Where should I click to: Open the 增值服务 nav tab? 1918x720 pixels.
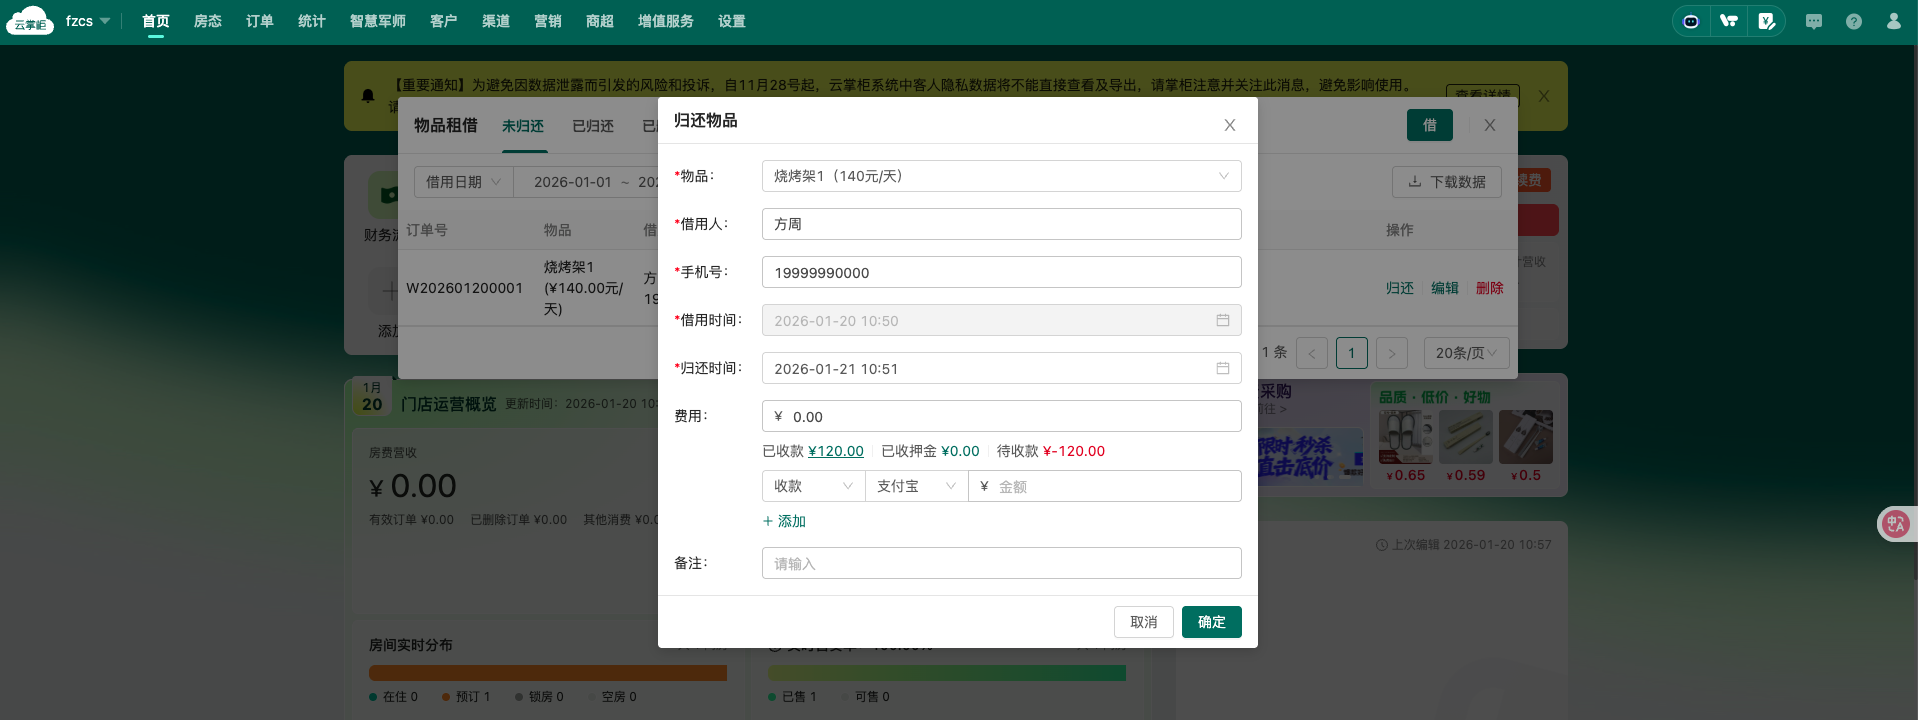666,21
